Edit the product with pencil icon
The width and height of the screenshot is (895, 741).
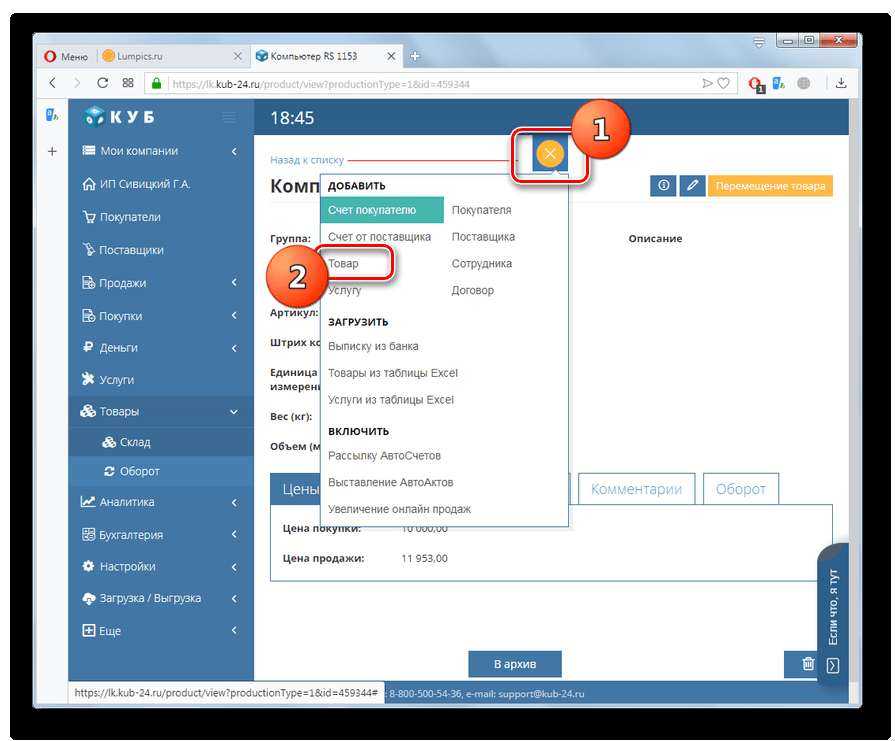coord(692,186)
